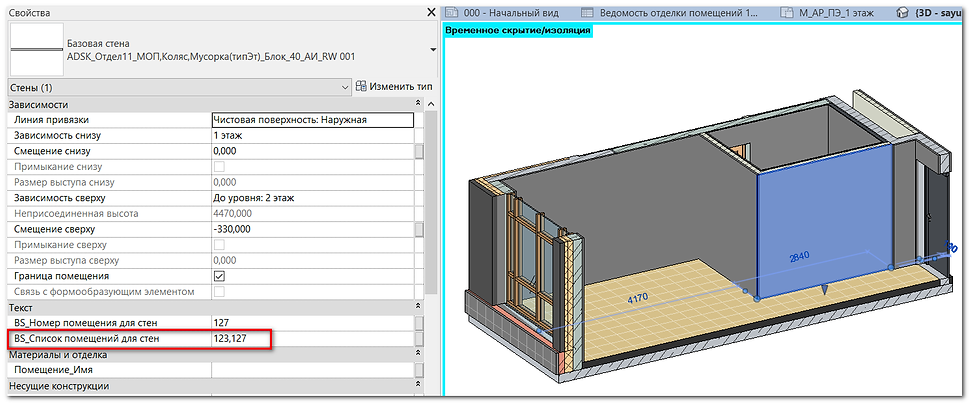Click the 3D view tab cube icon
969x403 pixels.
(902, 12)
